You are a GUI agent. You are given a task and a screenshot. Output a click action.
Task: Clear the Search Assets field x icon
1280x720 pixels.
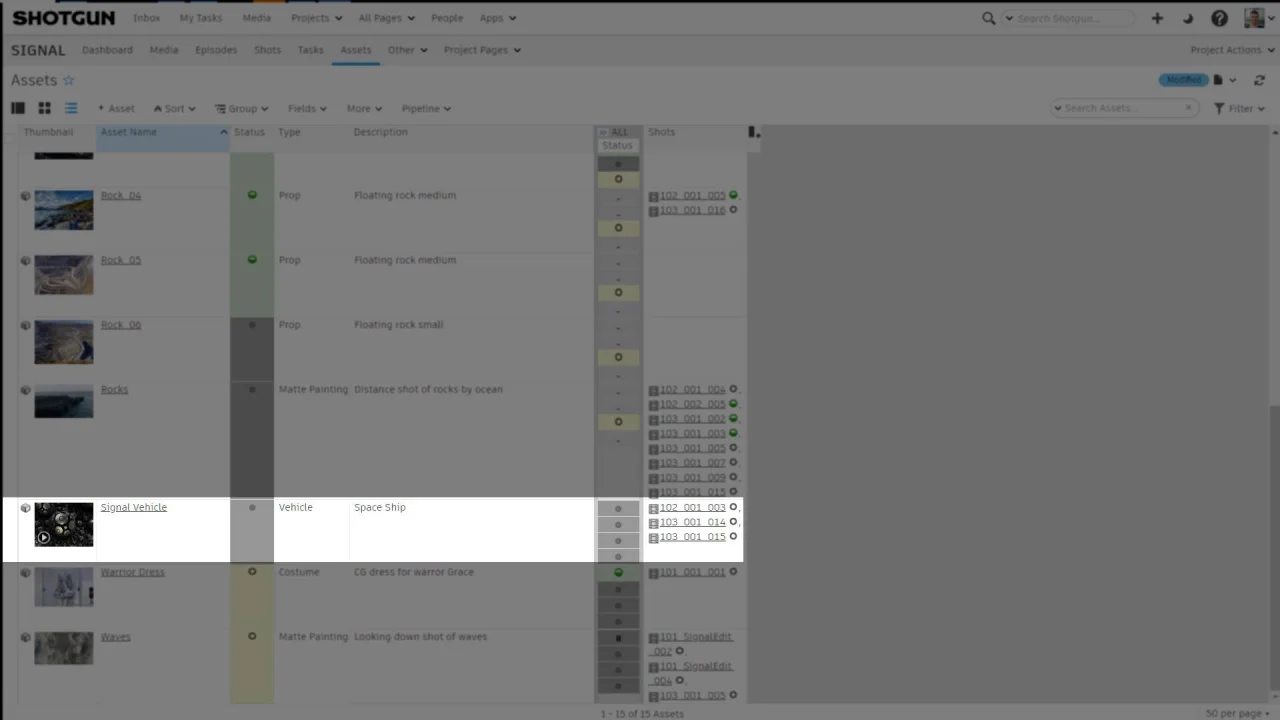coord(1188,108)
